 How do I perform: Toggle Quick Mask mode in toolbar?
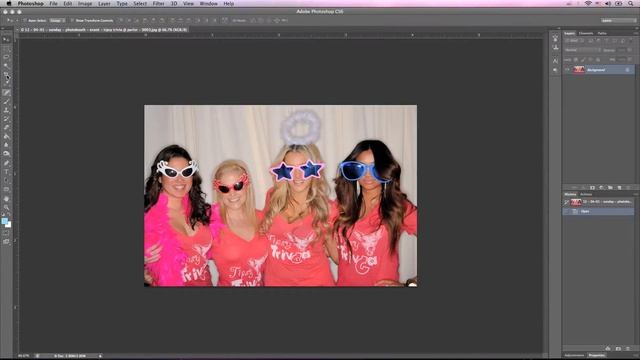click(6, 233)
